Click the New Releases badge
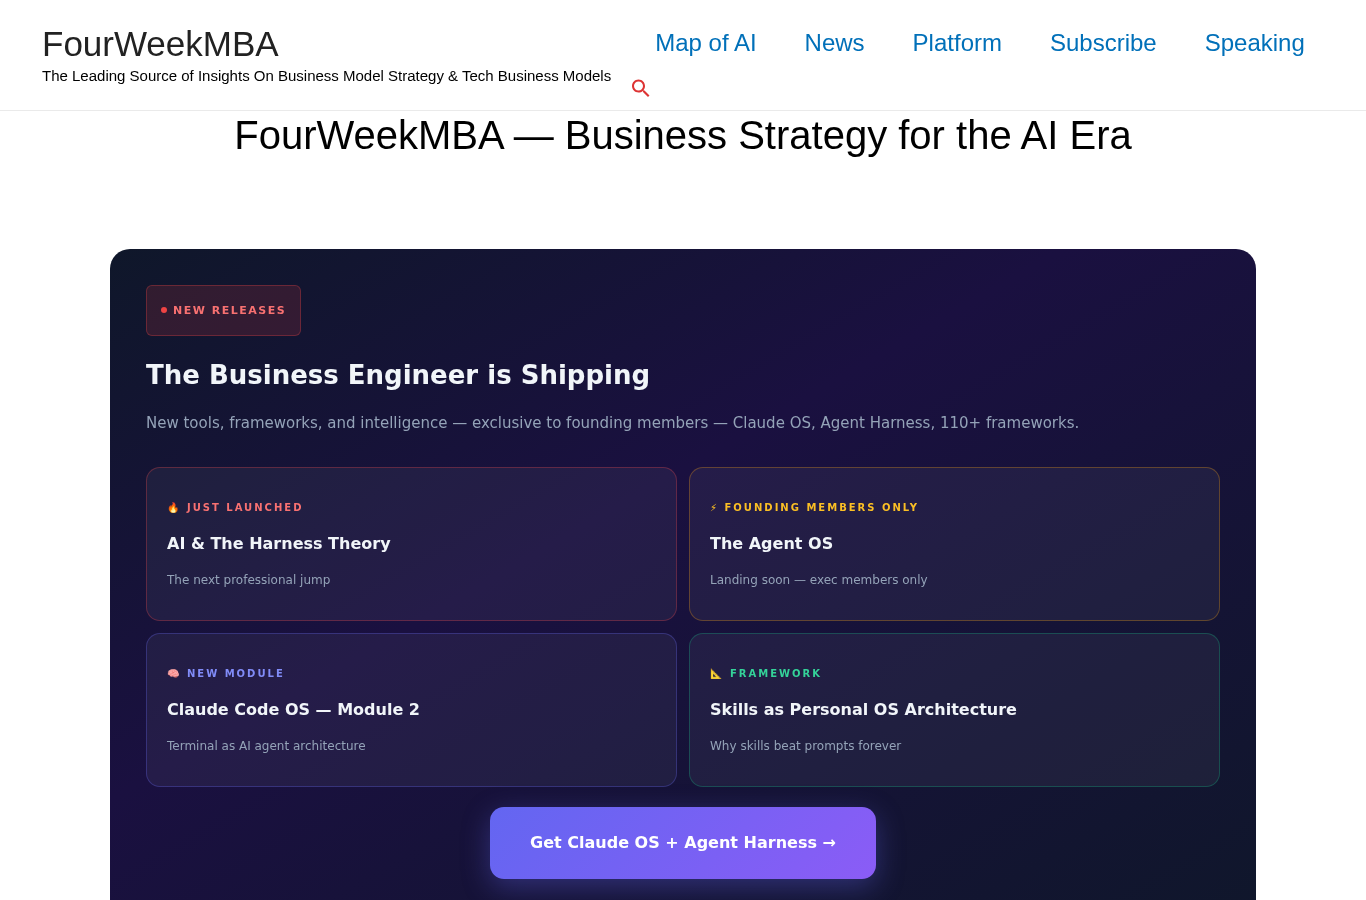Image resolution: width=1366 pixels, height=900 pixels. (223, 310)
